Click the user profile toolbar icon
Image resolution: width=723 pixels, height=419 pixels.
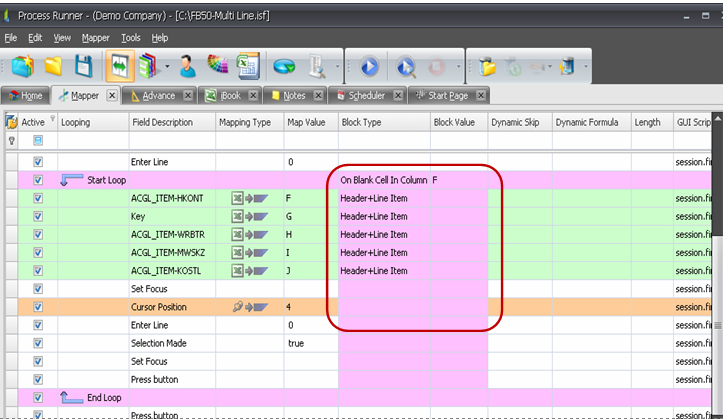pos(188,67)
